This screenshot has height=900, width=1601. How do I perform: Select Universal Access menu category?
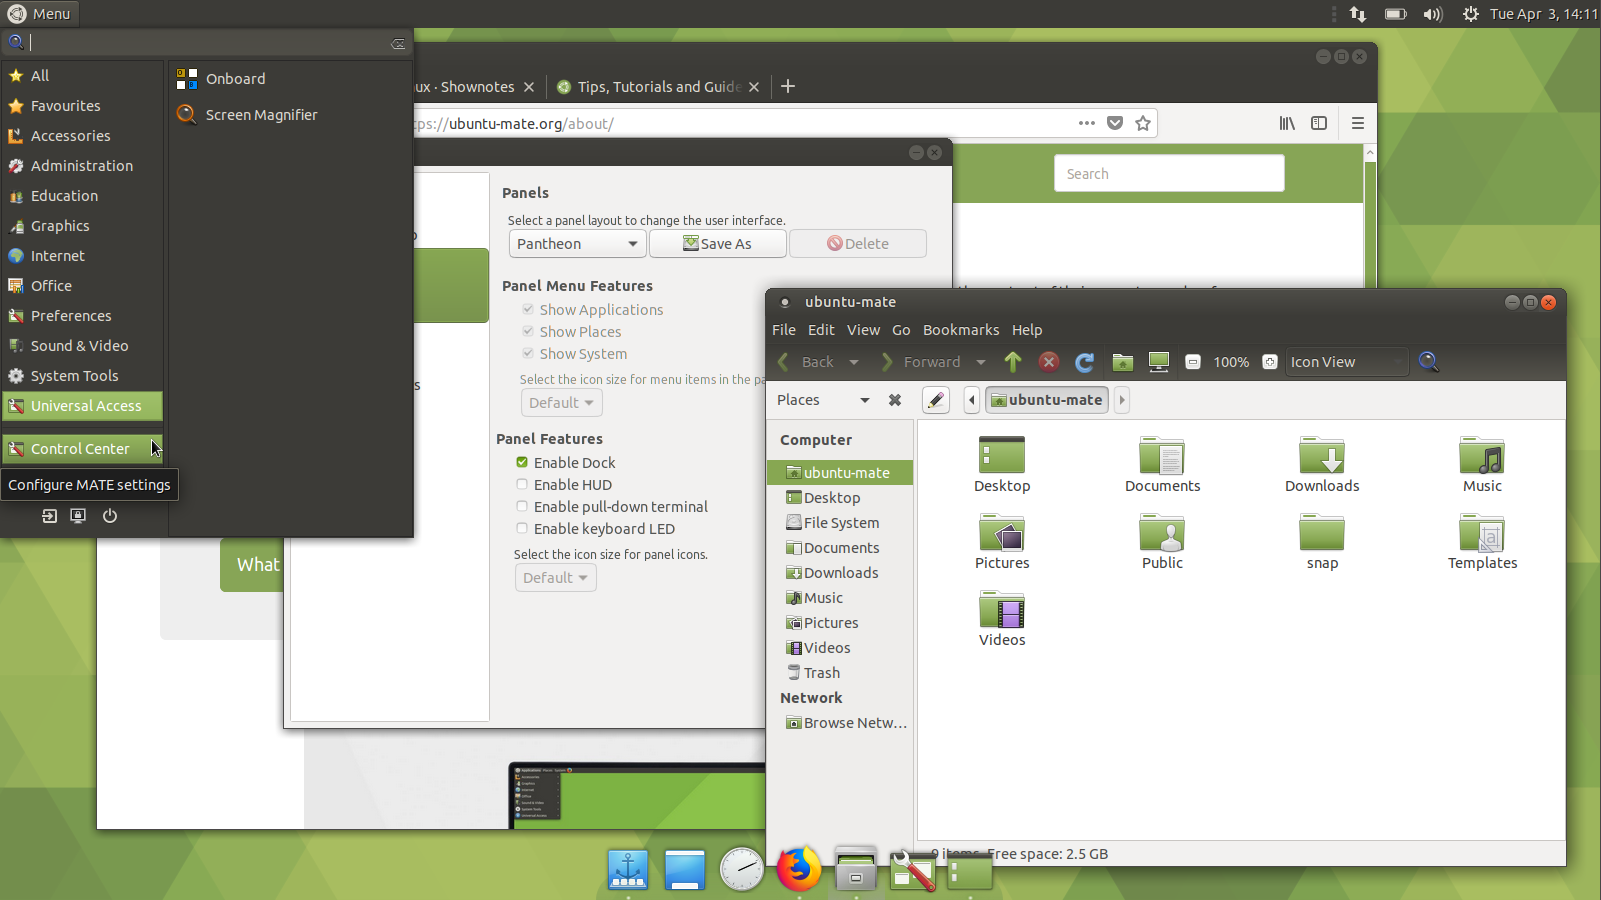click(82, 406)
